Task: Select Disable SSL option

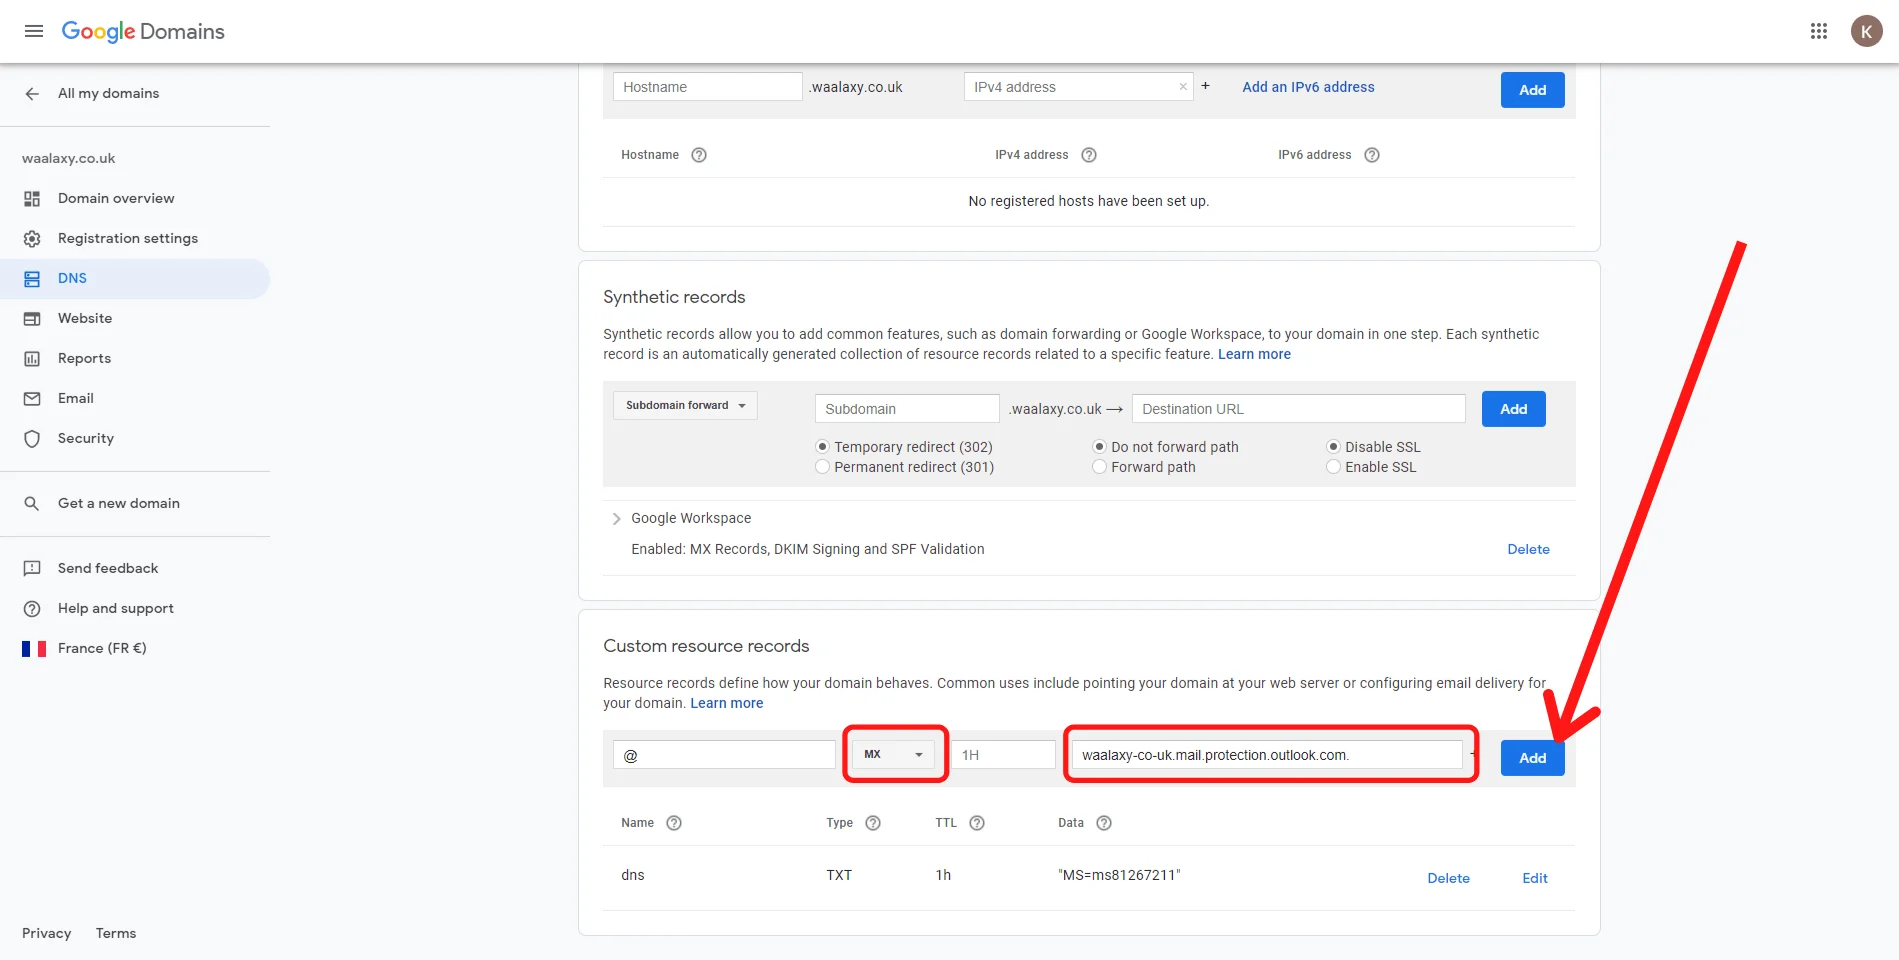Action: [x=1333, y=447]
